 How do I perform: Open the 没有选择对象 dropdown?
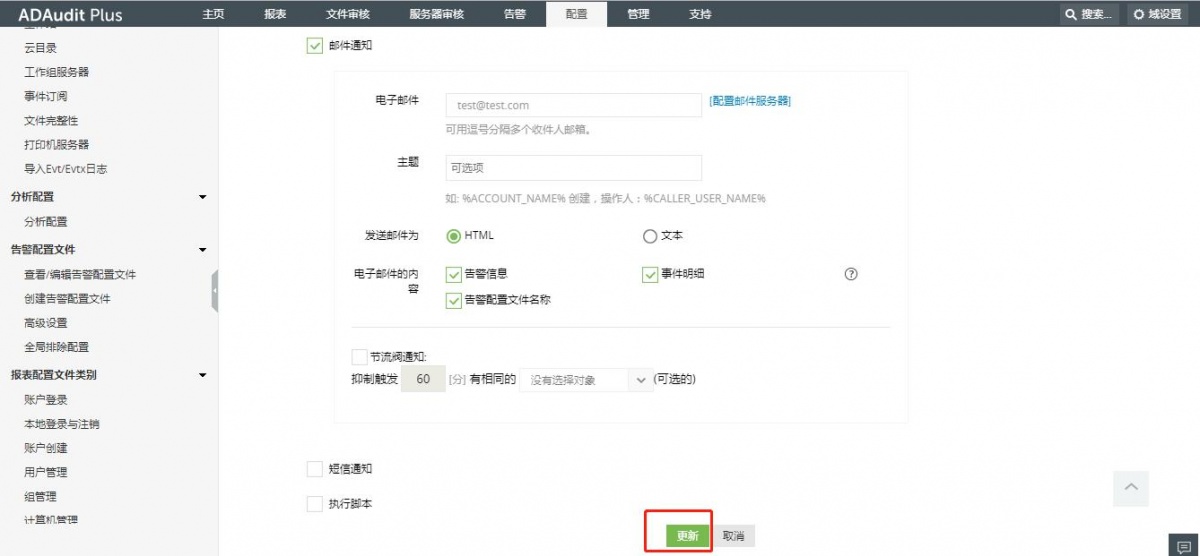click(x=586, y=380)
